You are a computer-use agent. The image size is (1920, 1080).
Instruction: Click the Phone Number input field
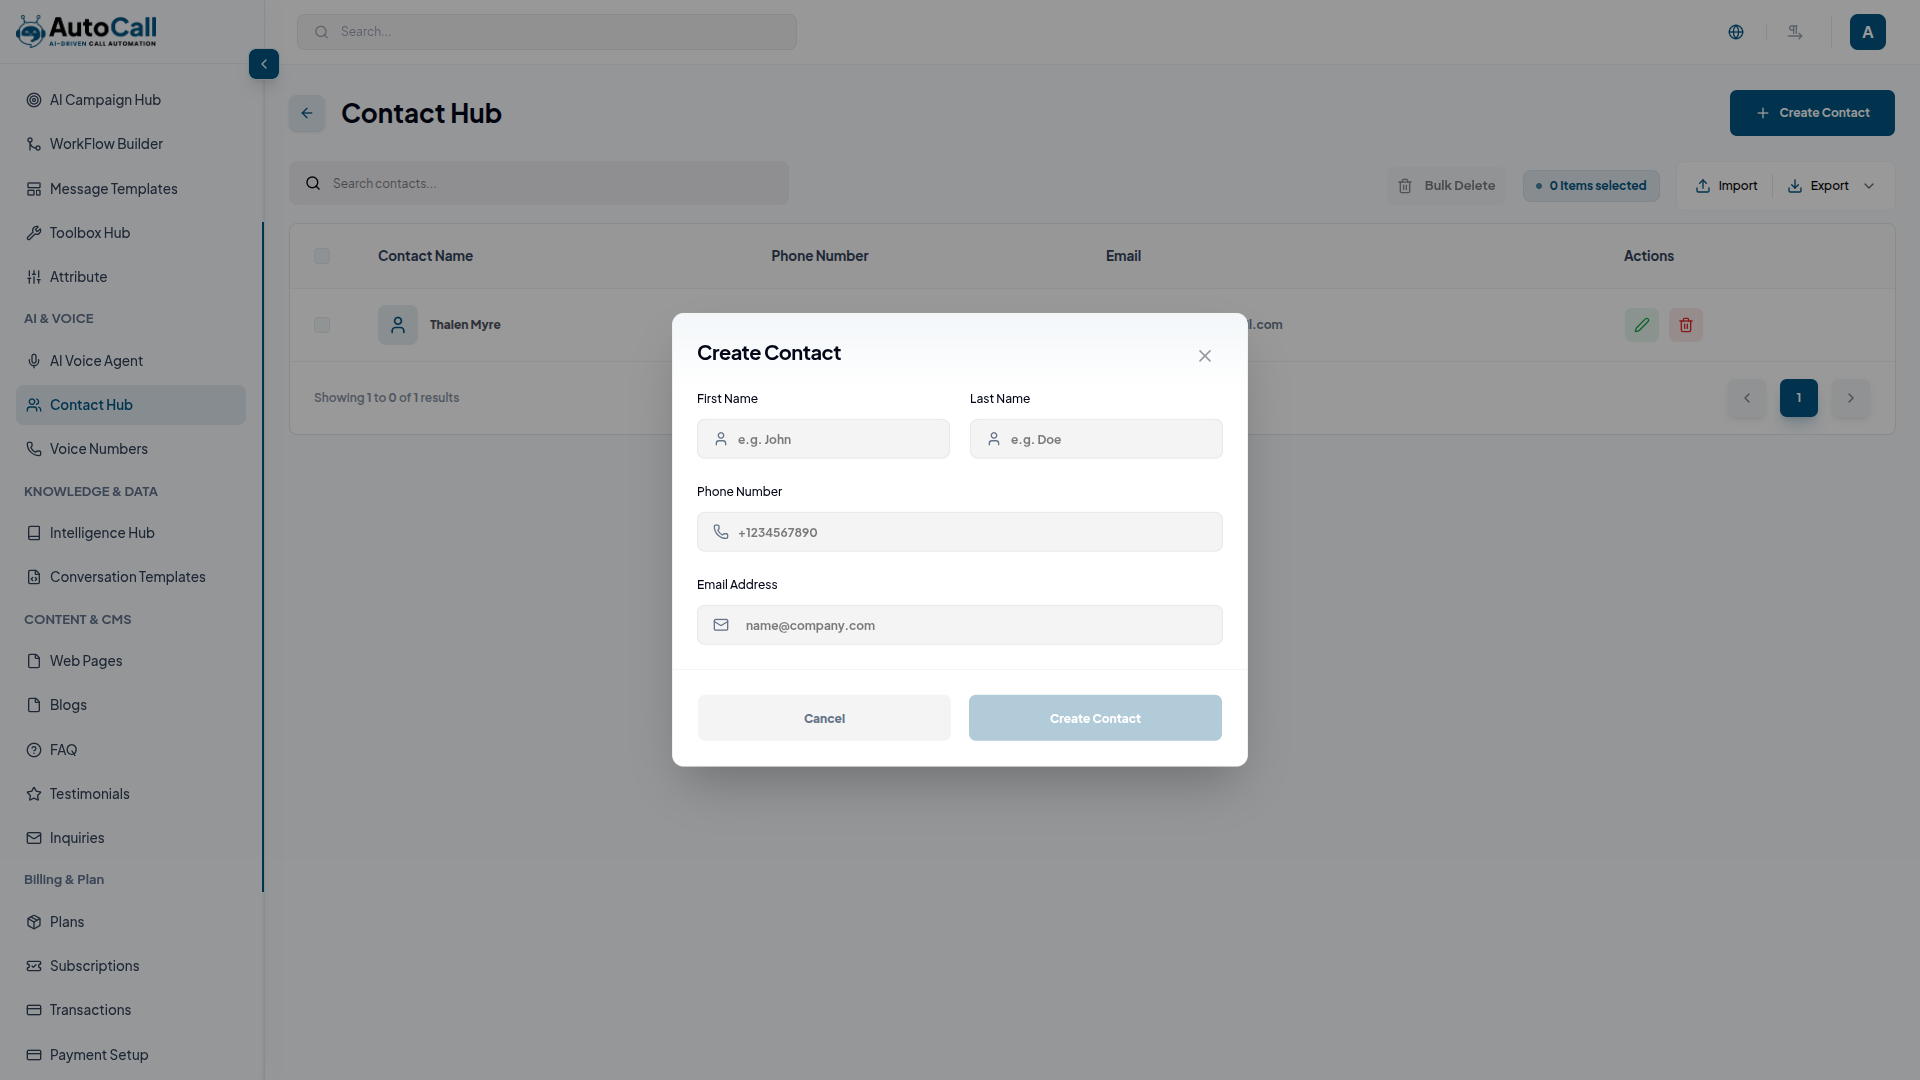(960, 532)
